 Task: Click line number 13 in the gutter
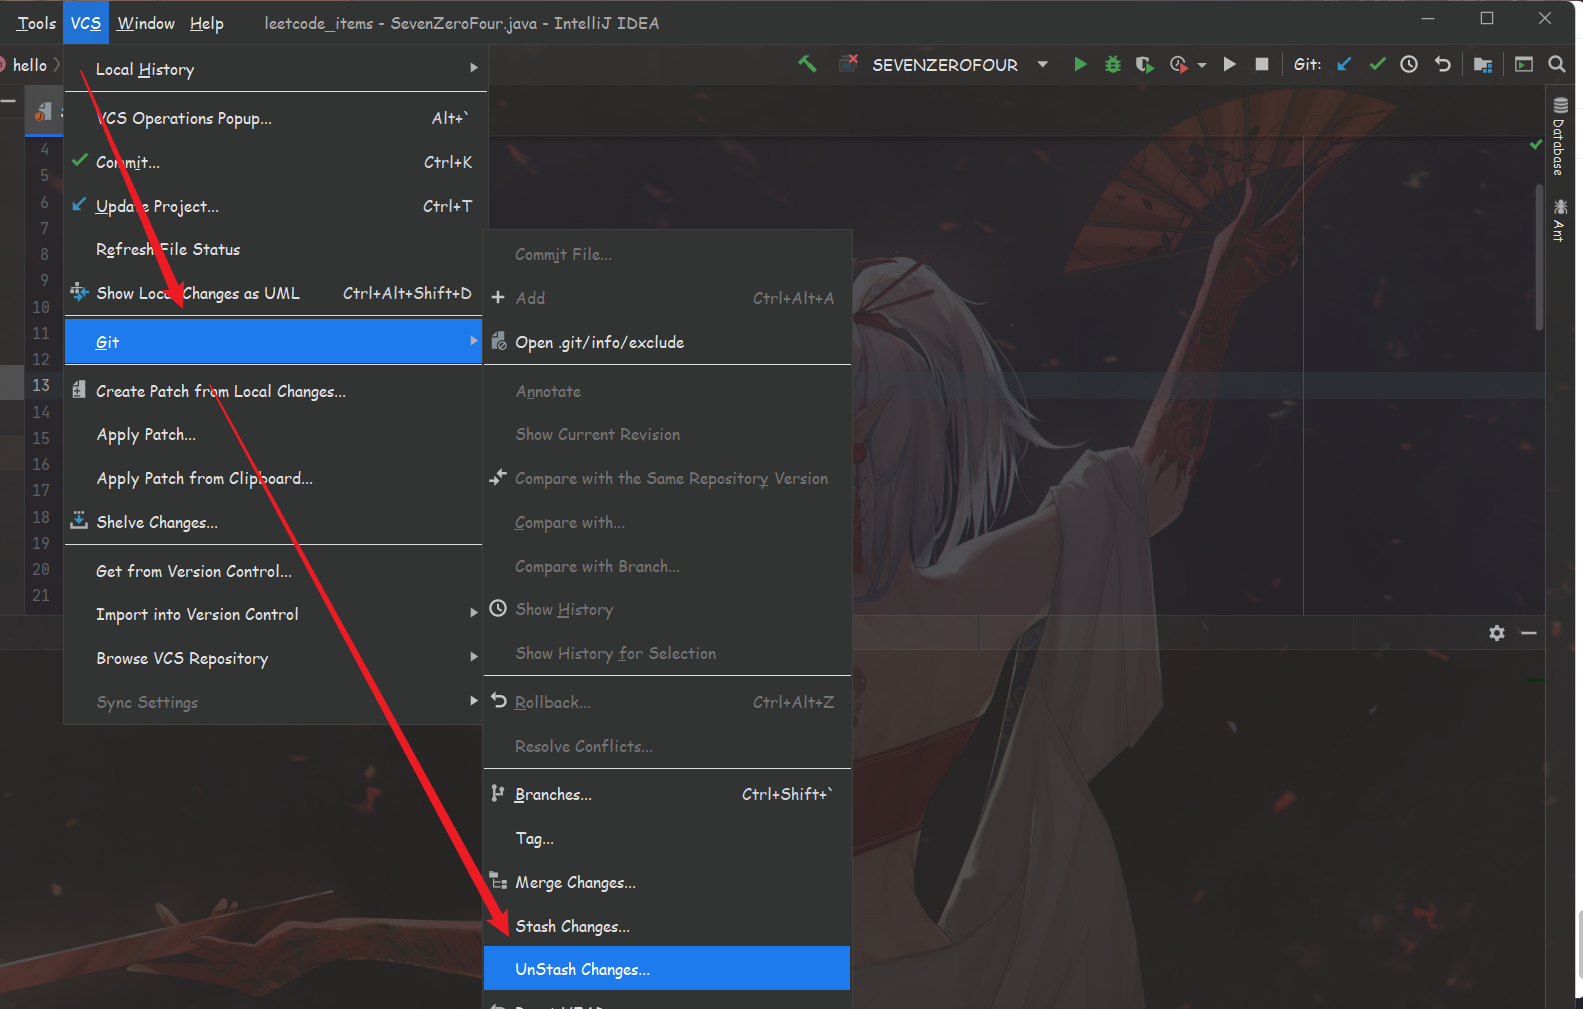40,385
